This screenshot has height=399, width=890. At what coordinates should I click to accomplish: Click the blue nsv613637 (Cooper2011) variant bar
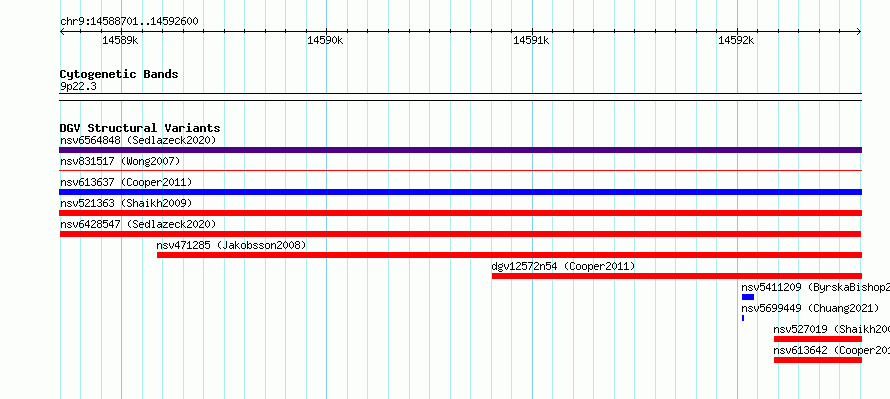(460, 192)
